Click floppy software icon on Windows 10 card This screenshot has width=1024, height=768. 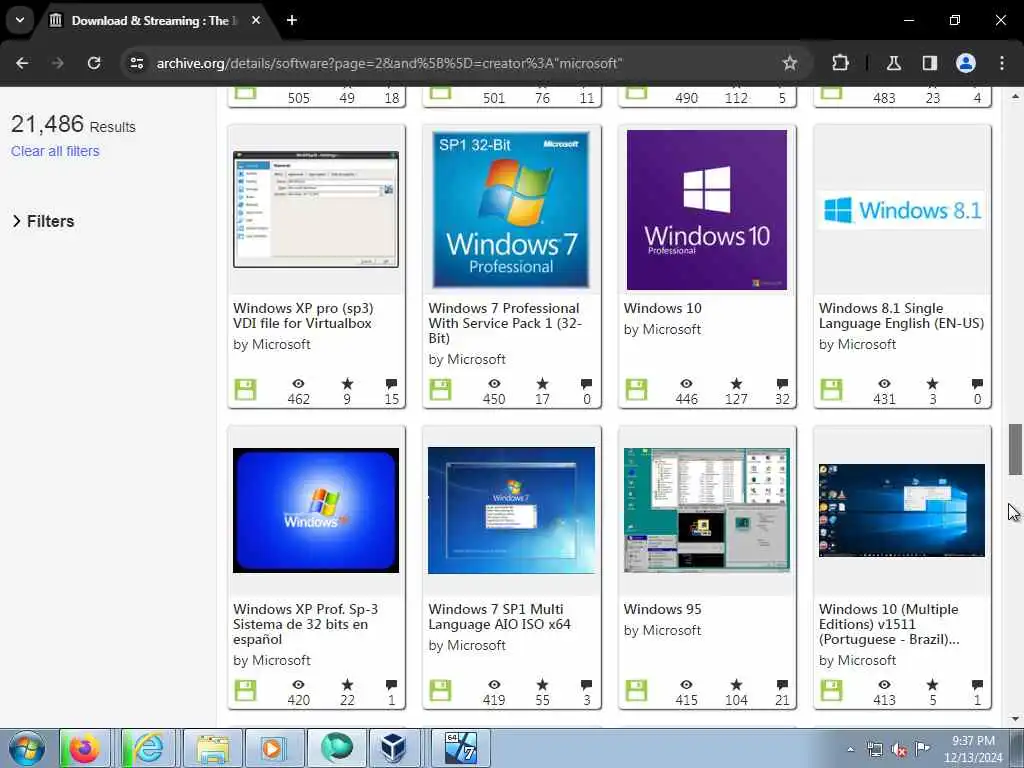pos(636,390)
